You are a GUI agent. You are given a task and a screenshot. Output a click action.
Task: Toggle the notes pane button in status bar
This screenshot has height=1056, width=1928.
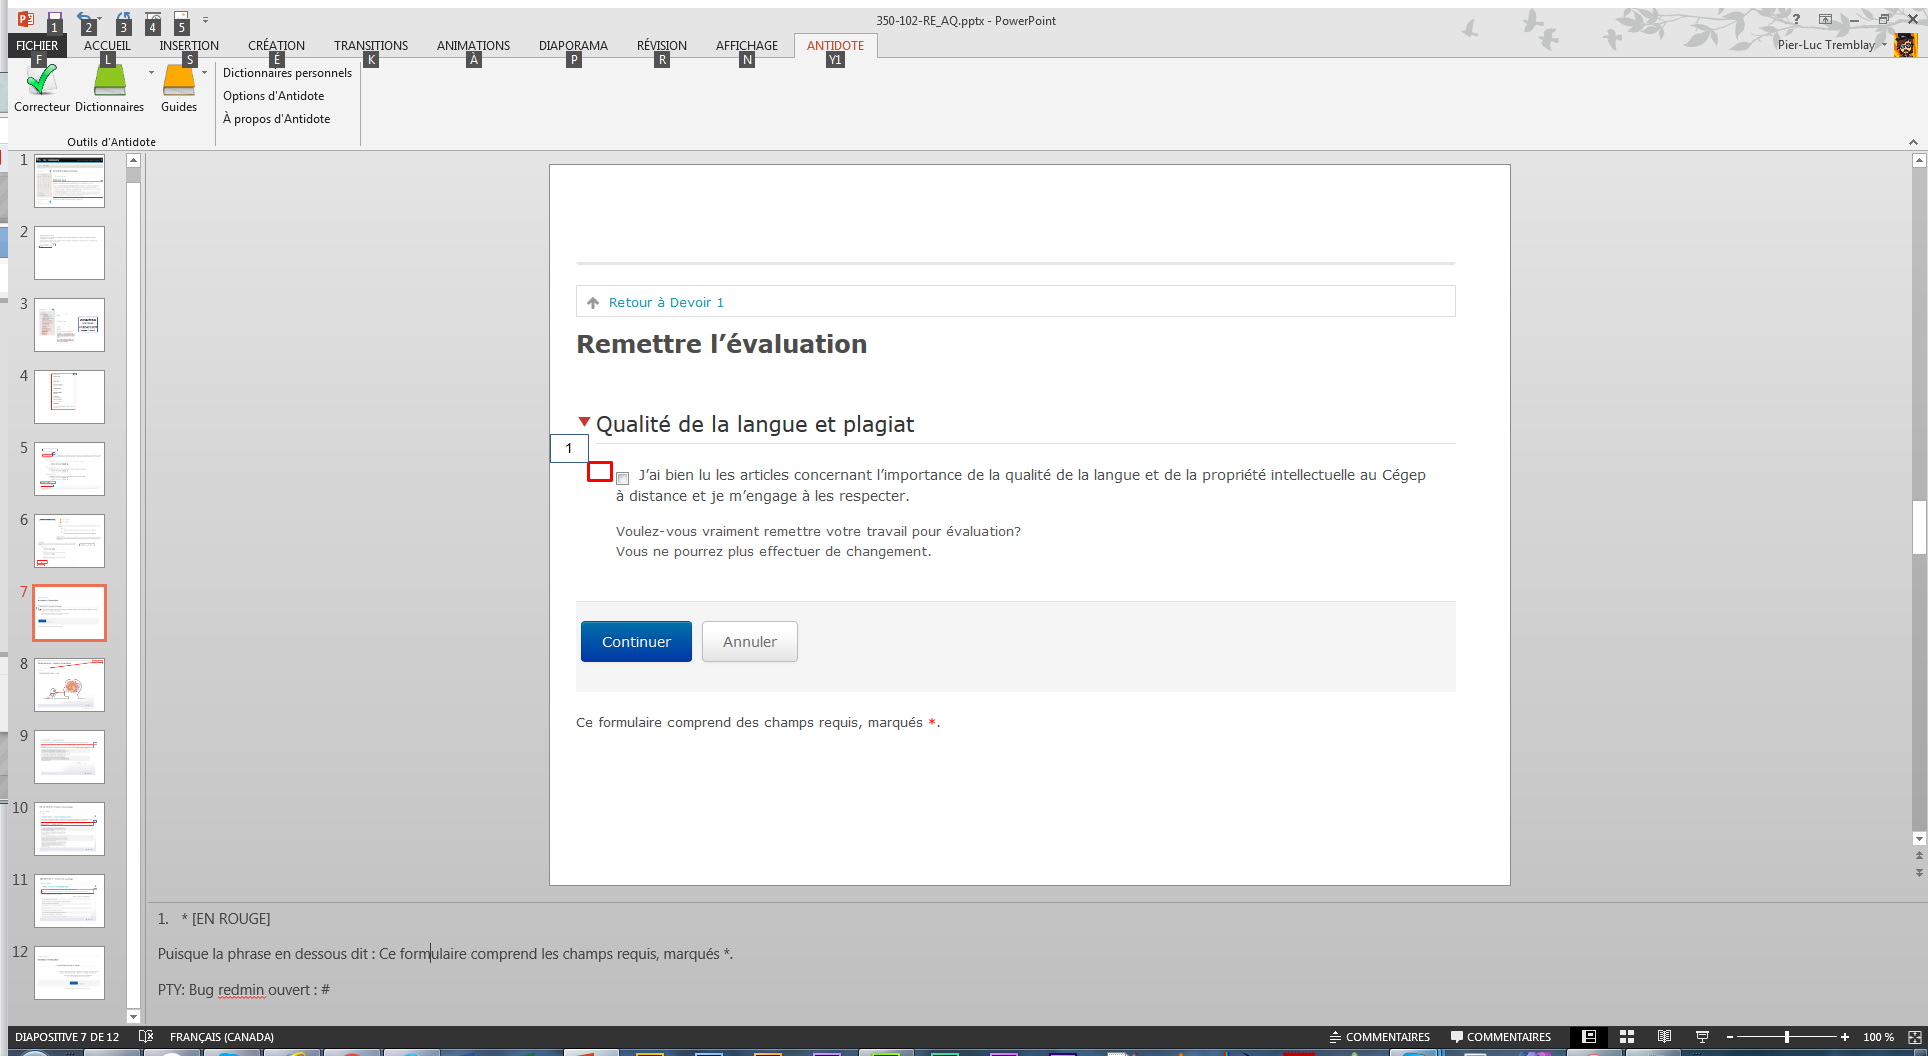[x=1380, y=1037]
